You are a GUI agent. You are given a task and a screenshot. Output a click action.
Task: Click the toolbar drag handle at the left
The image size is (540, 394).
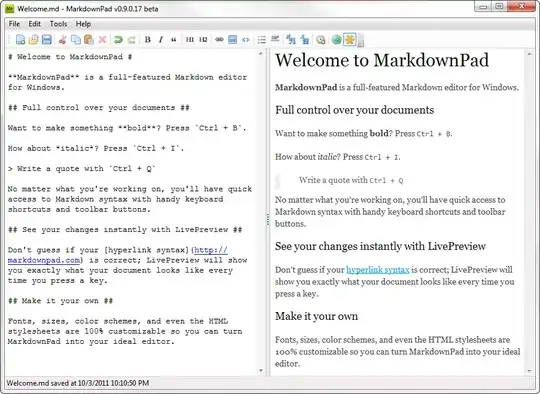[x=9, y=40]
